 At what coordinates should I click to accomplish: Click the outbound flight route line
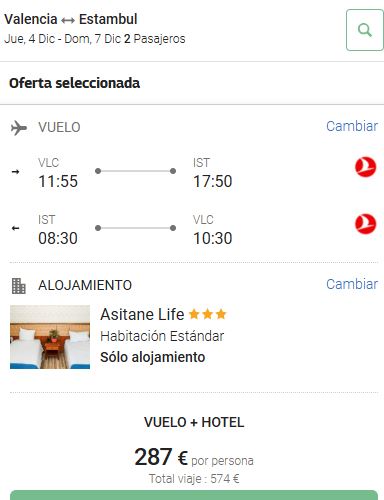click(x=135, y=171)
